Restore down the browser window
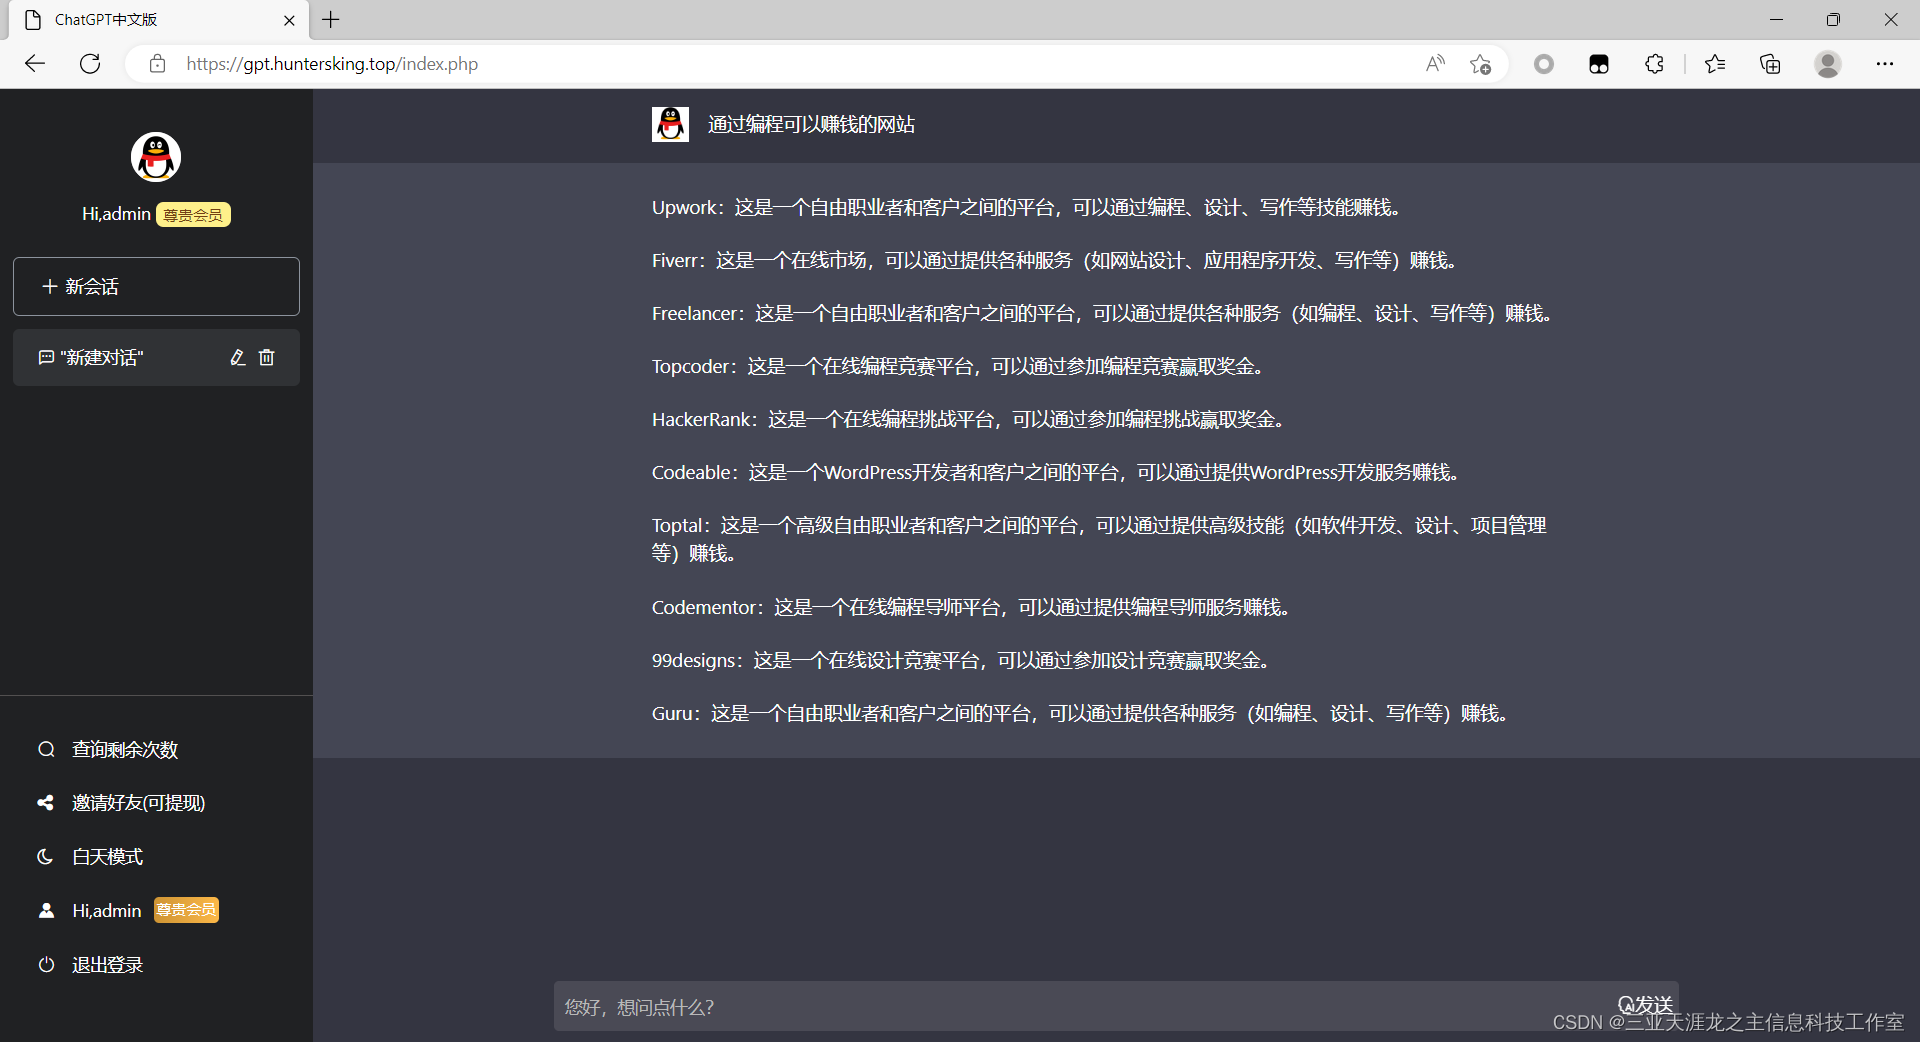The height and width of the screenshot is (1042, 1920). point(1833,20)
